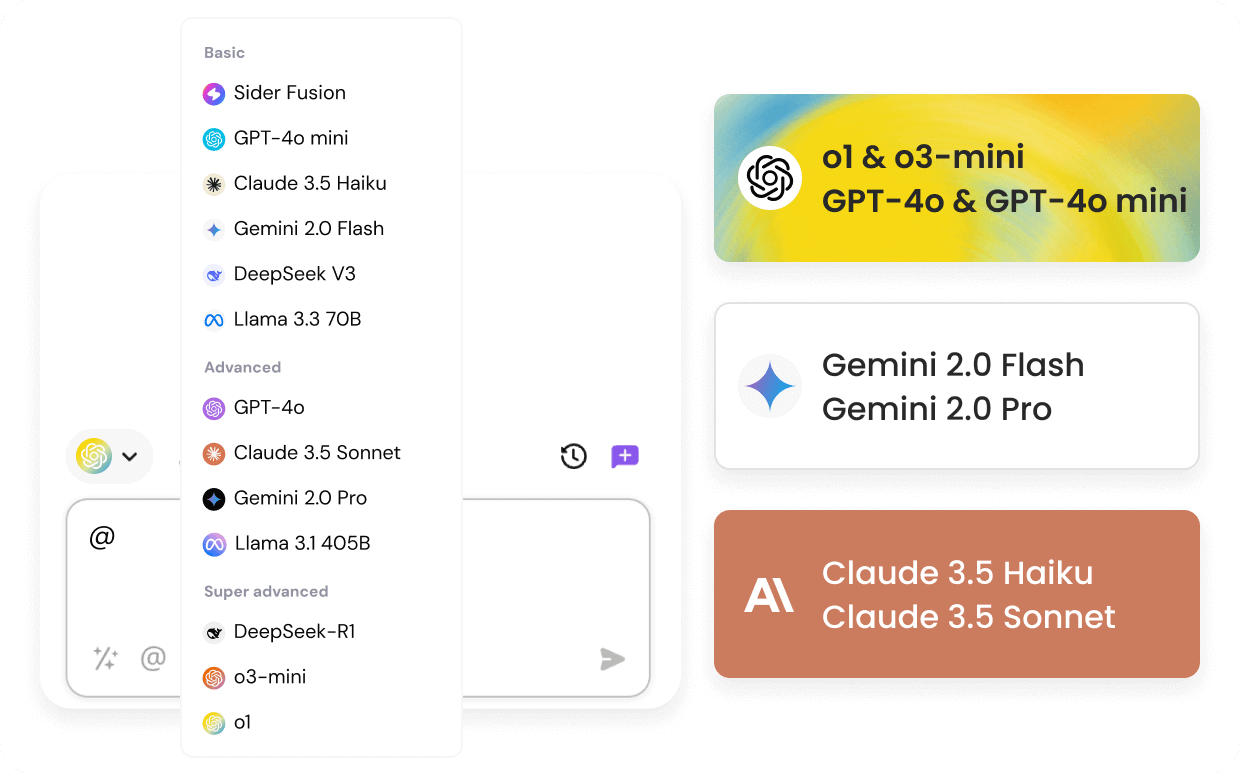Click the Sider Fusion lightning icon
This screenshot has height=774, width=1240.
pyautogui.click(x=214, y=94)
